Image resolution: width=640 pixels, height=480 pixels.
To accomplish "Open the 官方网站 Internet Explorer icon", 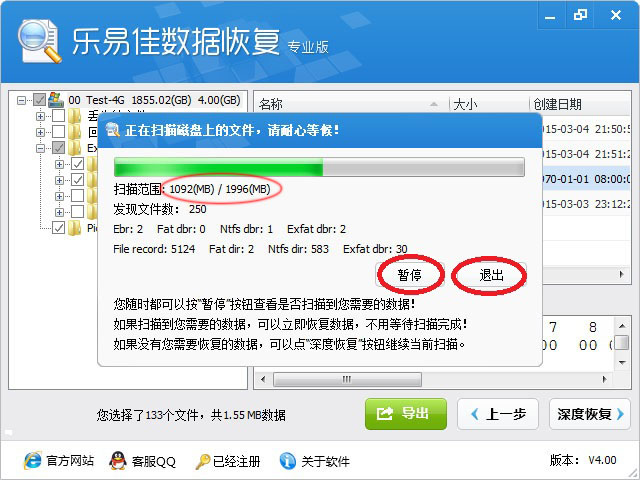I will click(x=33, y=461).
